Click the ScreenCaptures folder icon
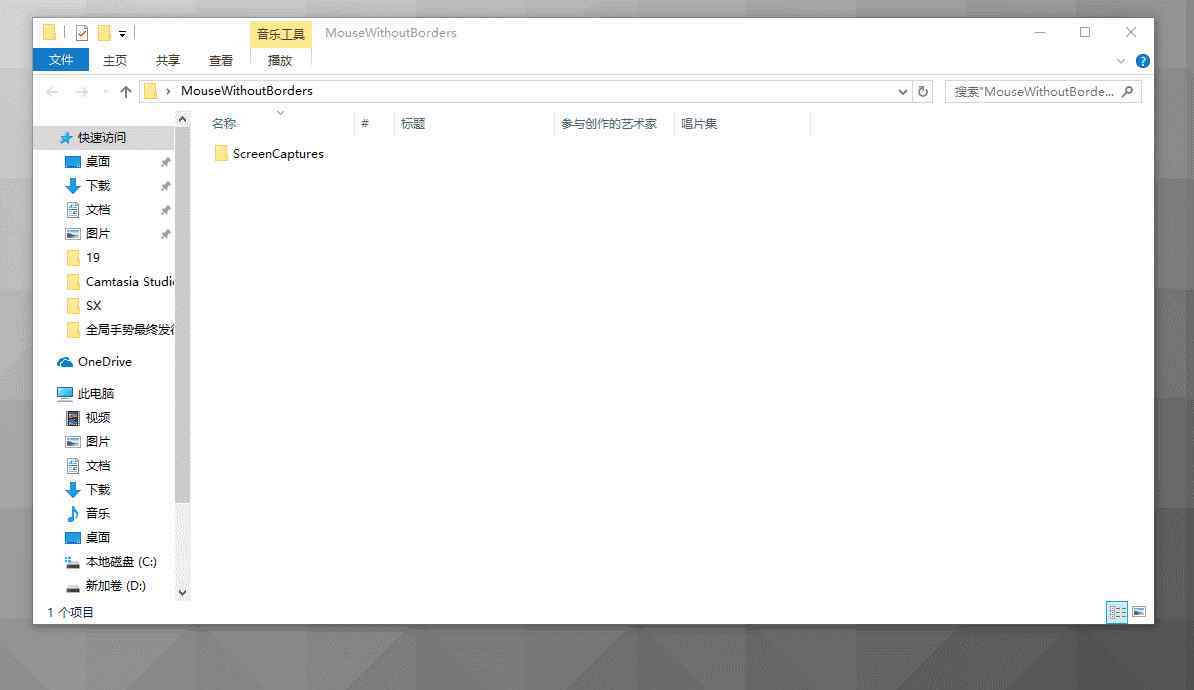 coord(221,154)
